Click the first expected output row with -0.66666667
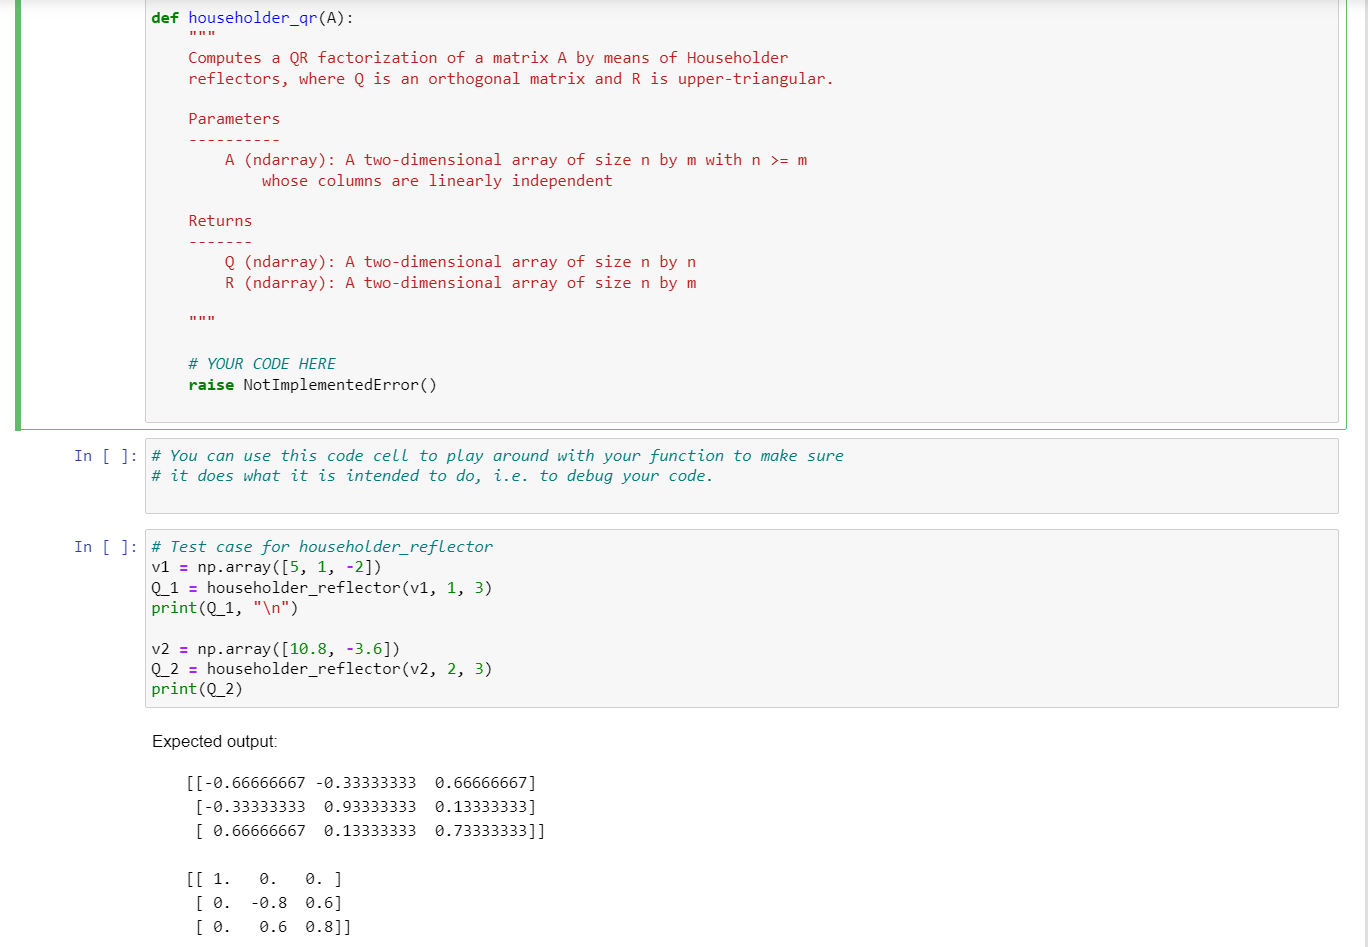This screenshot has width=1368, height=947. pyautogui.click(x=362, y=782)
